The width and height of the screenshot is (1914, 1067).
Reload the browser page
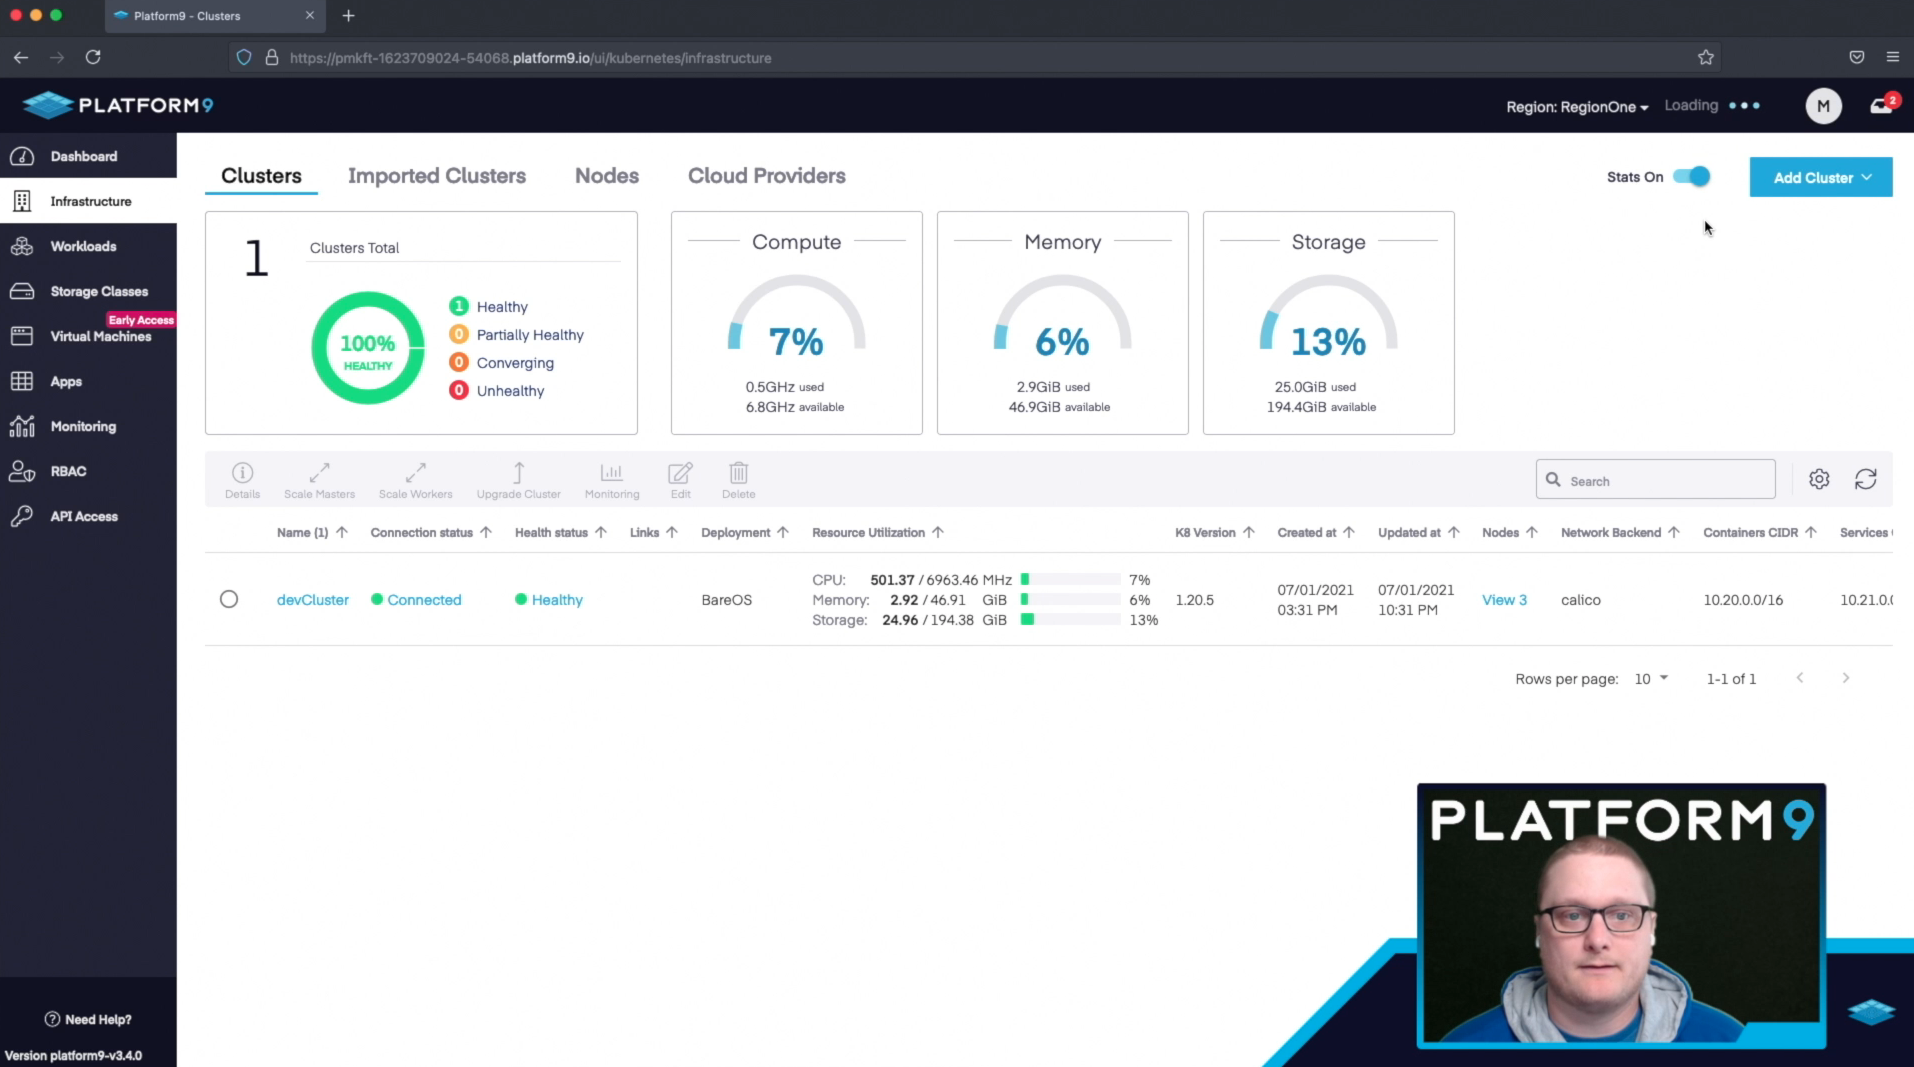pos(93,57)
